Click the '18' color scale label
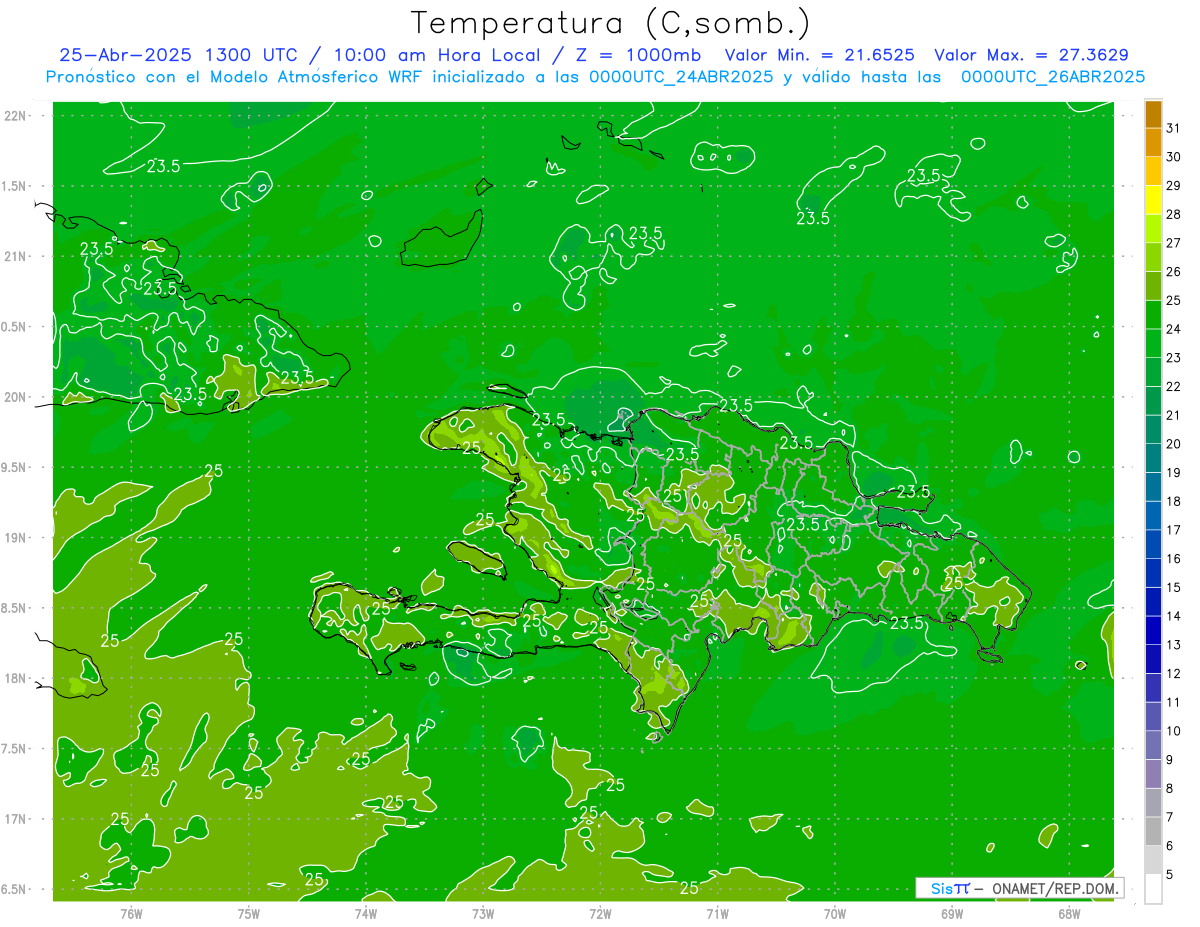The image size is (1200, 927). click(x=1174, y=501)
